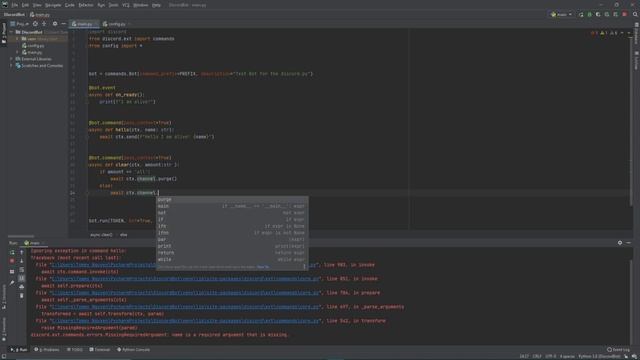The image size is (640, 360).
Task: Expand Scratches and Consoles node
Action: coord(12,66)
